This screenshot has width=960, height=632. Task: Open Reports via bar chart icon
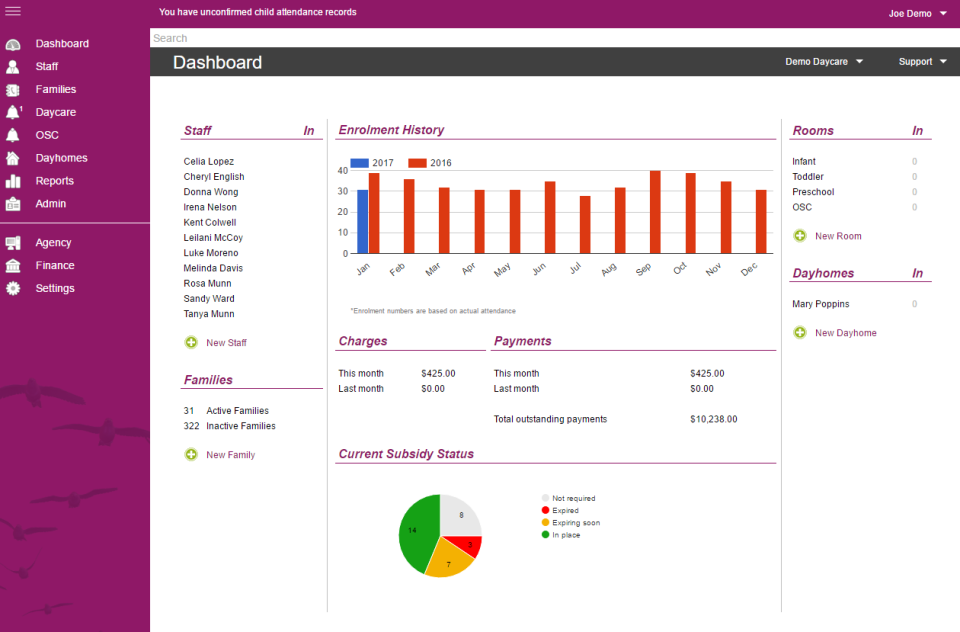point(13,181)
